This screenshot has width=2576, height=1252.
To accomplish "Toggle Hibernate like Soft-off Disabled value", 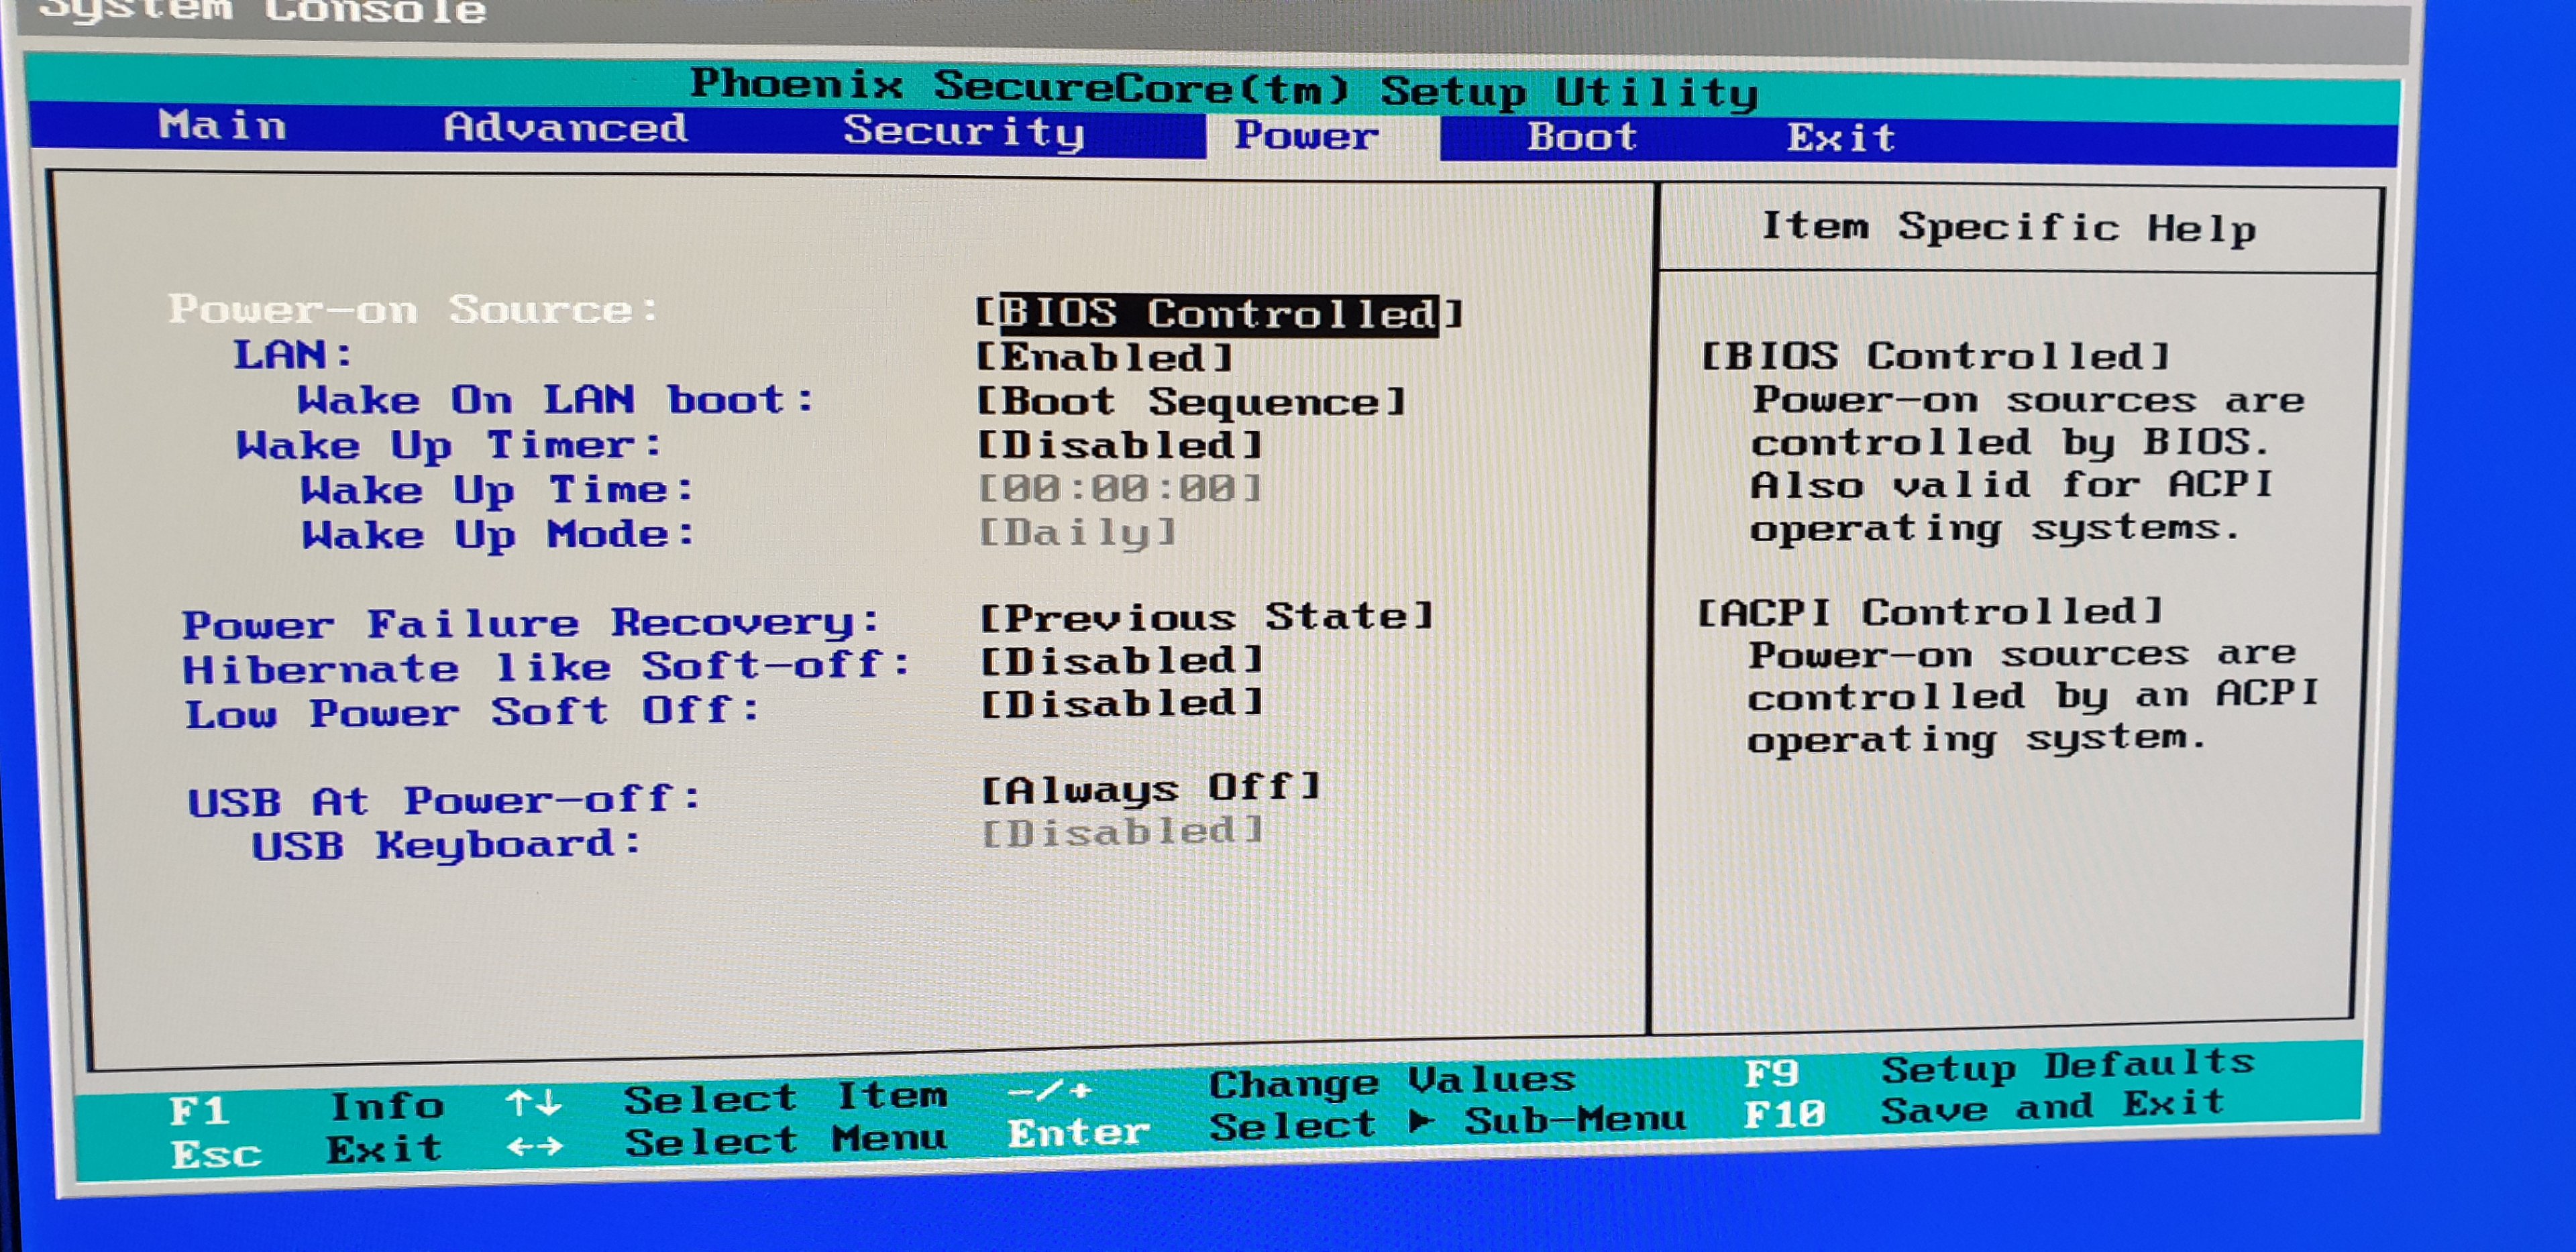I will [1121, 661].
